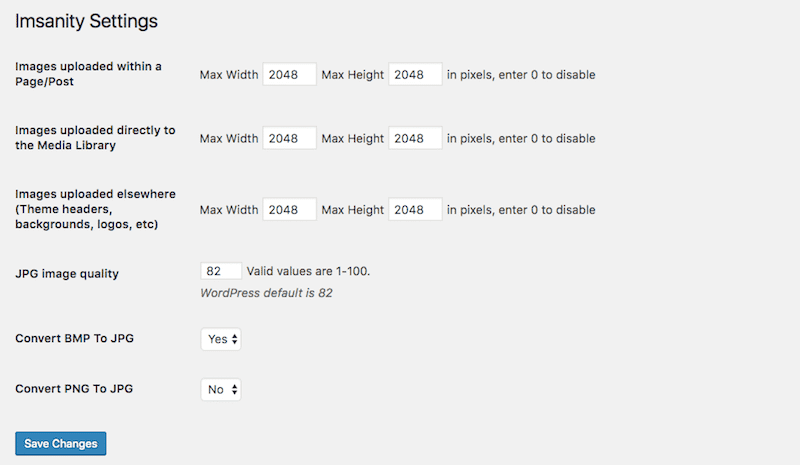
Task: Click the 'Convert BMP To JPG' label
Action: [74, 338]
